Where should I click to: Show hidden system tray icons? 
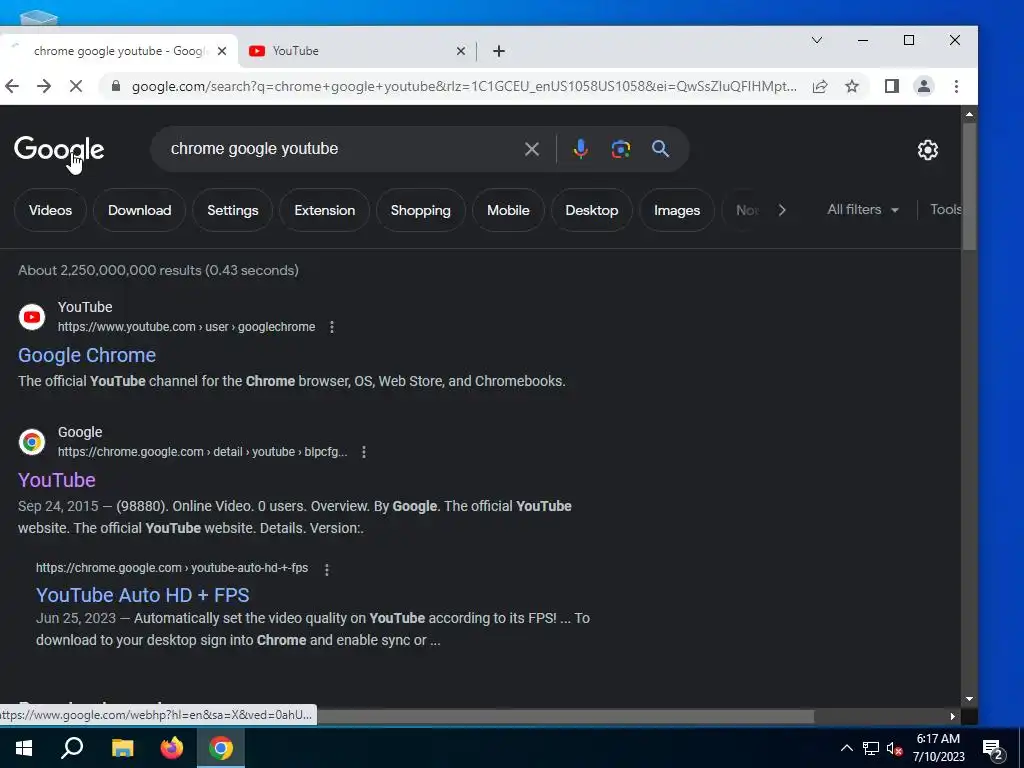point(846,748)
